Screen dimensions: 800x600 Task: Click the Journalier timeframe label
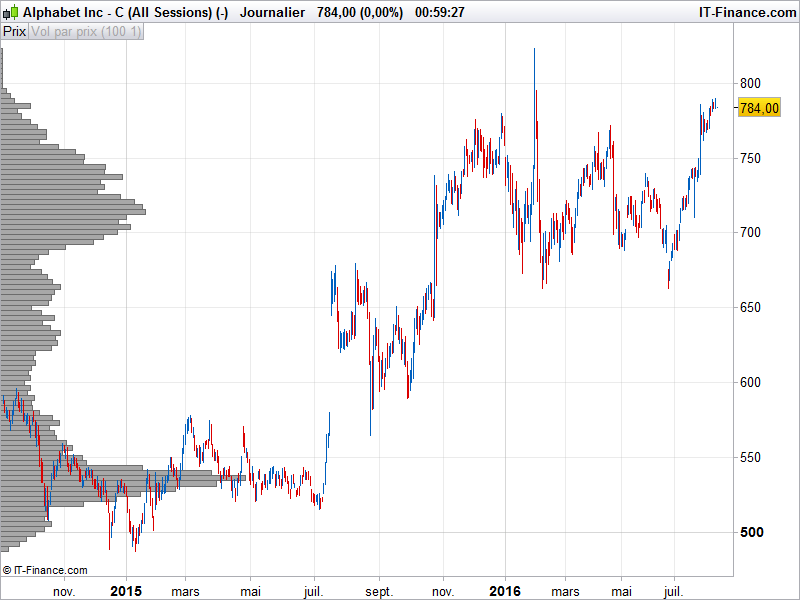tap(272, 12)
